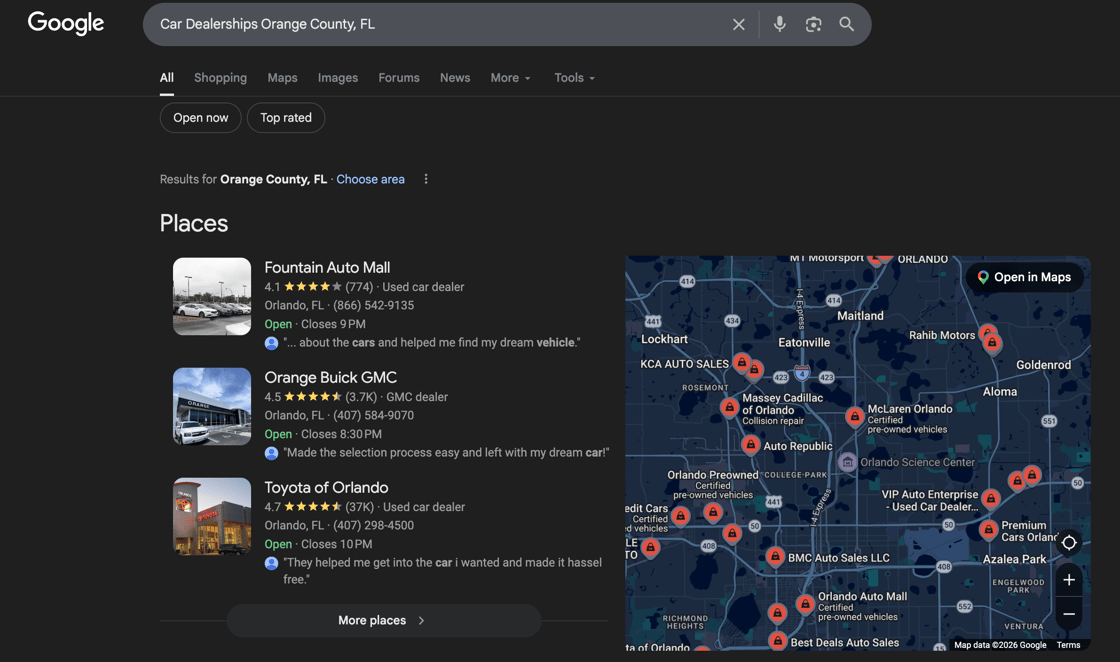Screen dimensions: 1120x662
Task: Click the magnifying glass search button
Action: tap(847, 24)
